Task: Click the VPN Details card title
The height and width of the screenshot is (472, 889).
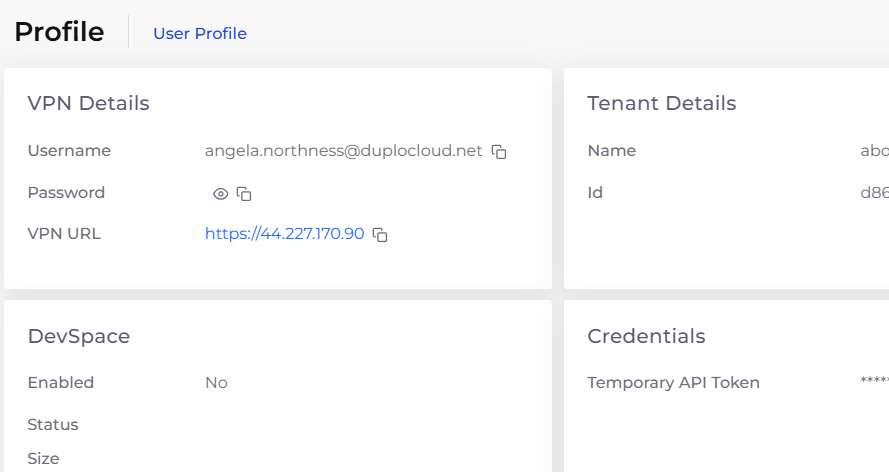Action: pyautogui.click(x=88, y=103)
